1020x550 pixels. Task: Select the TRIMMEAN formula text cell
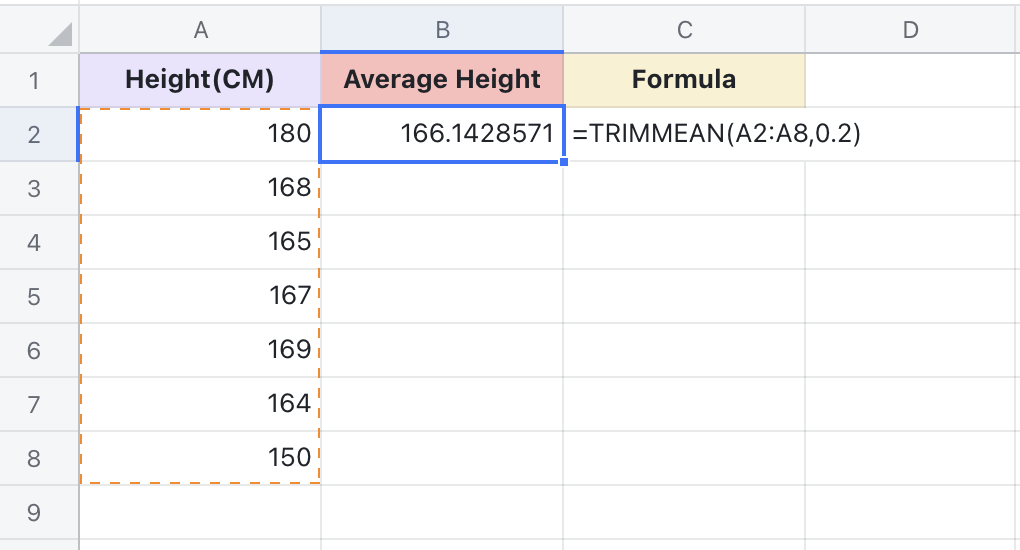pos(684,134)
